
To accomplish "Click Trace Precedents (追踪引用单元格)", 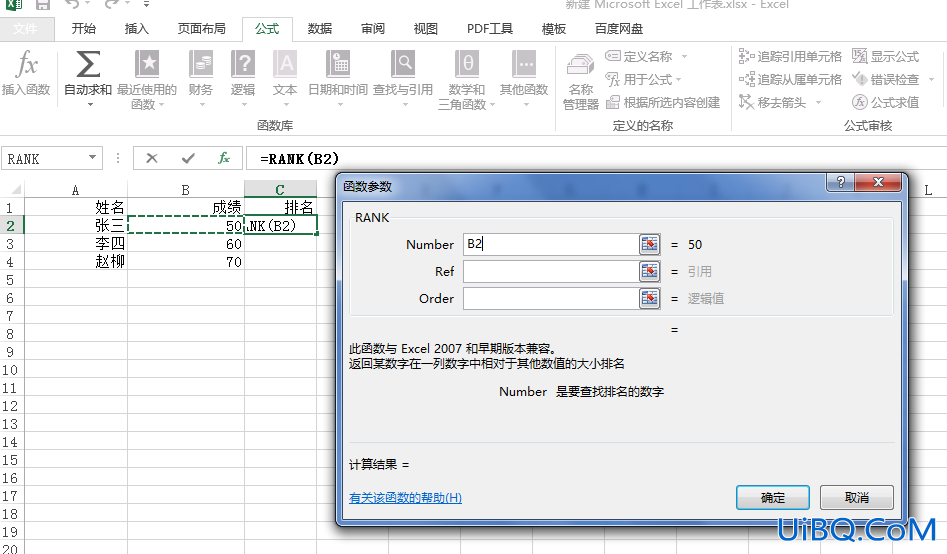I will 790,56.
